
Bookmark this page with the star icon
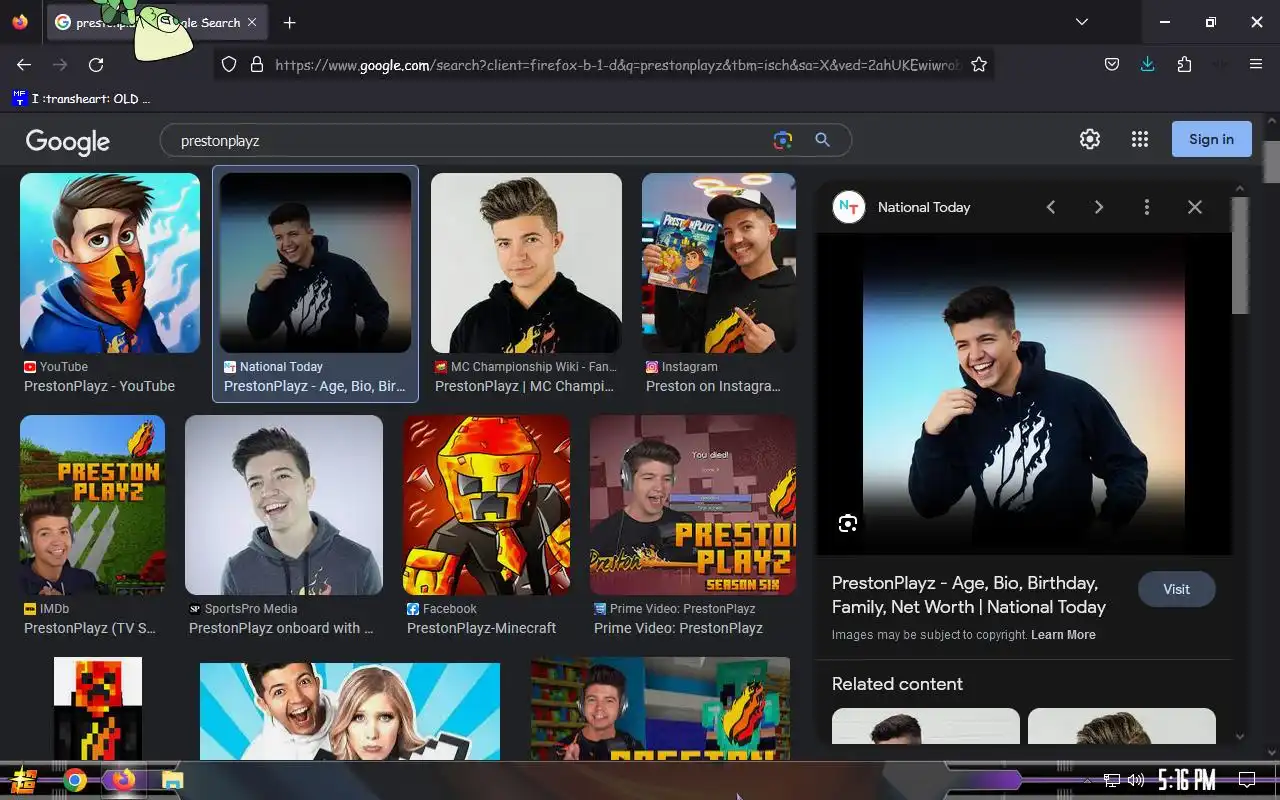(x=979, y=64)
